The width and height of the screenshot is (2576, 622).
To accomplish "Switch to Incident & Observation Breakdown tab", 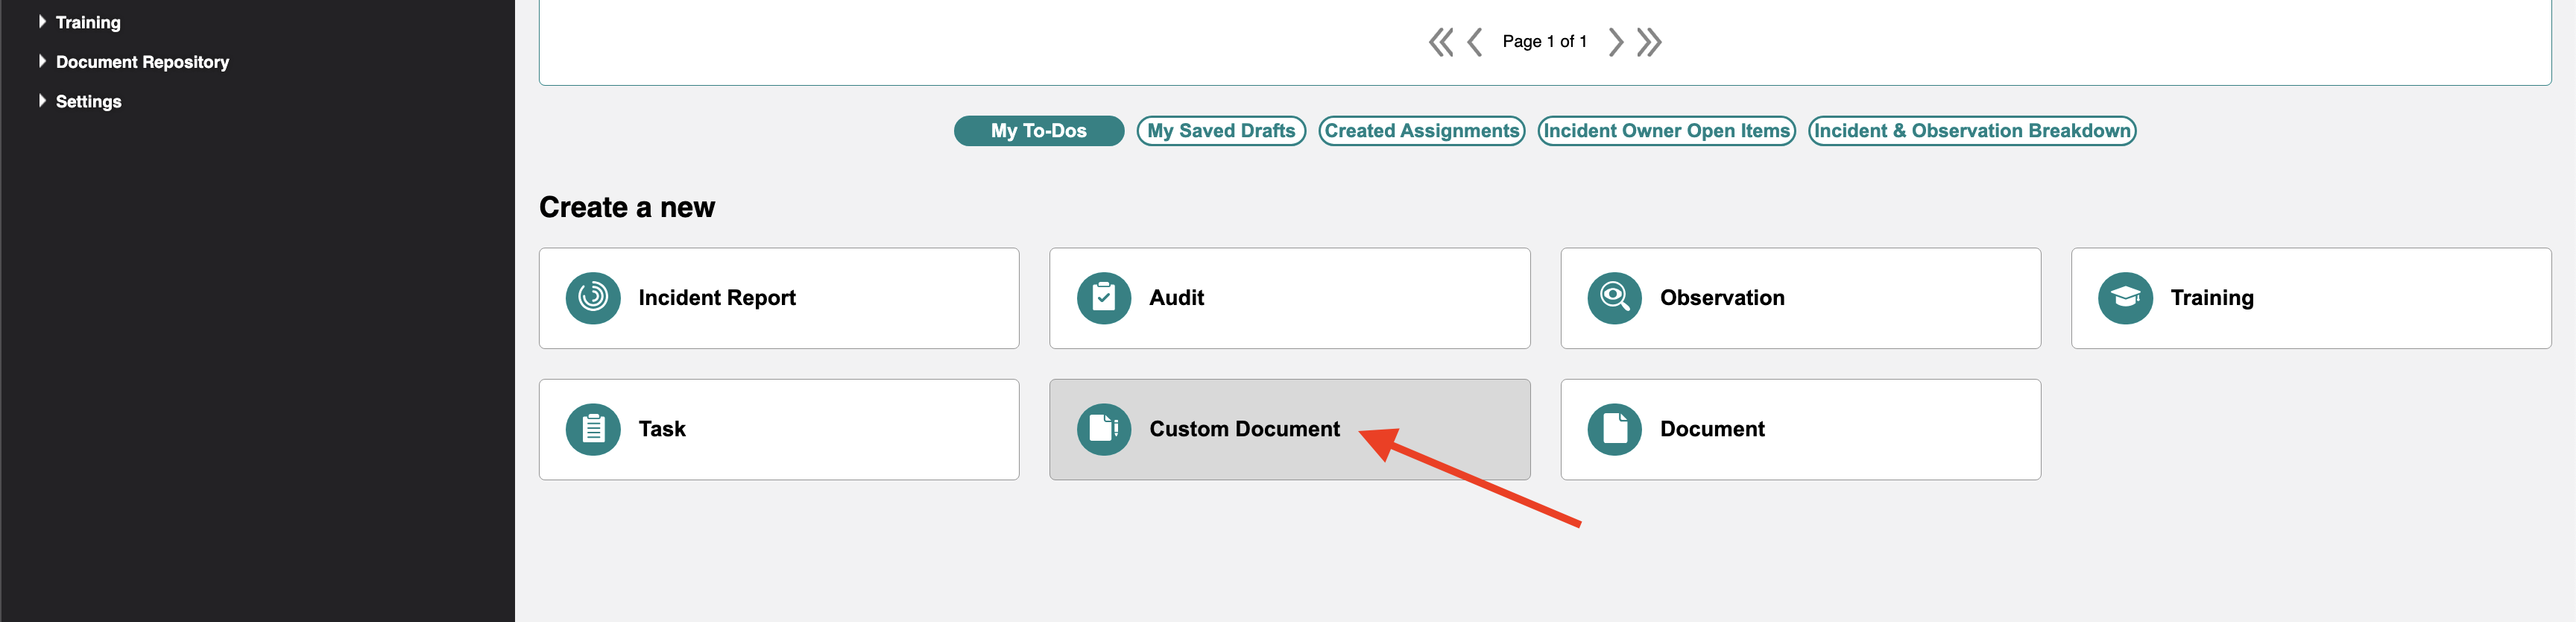I will (1972, 131).
